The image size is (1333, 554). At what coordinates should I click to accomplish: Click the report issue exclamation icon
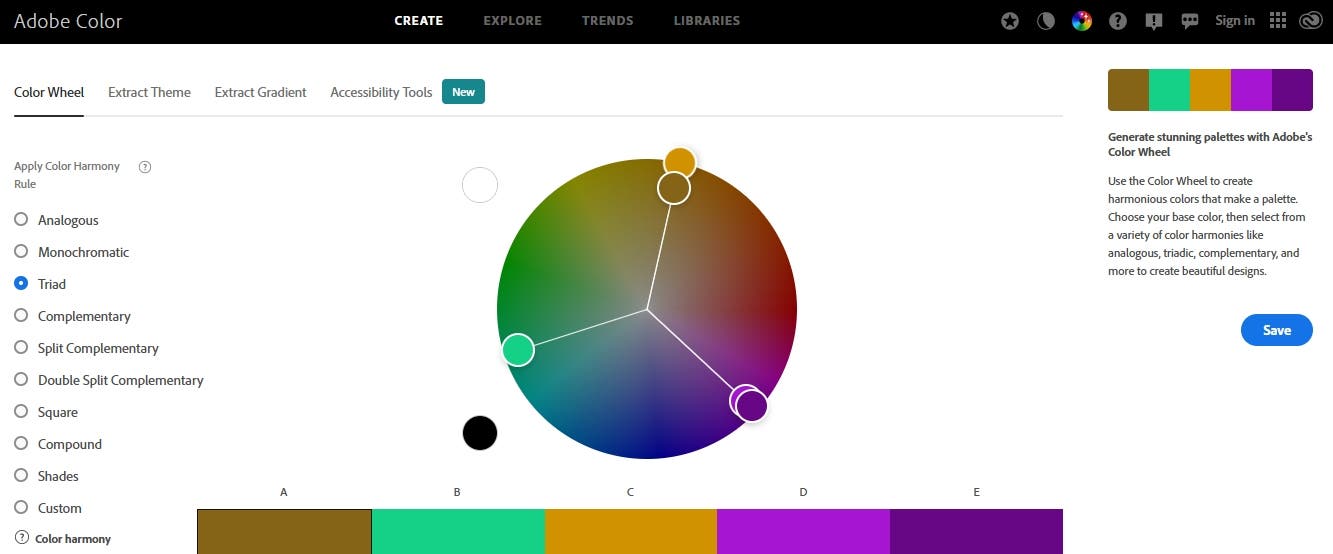pos(1154,21)
